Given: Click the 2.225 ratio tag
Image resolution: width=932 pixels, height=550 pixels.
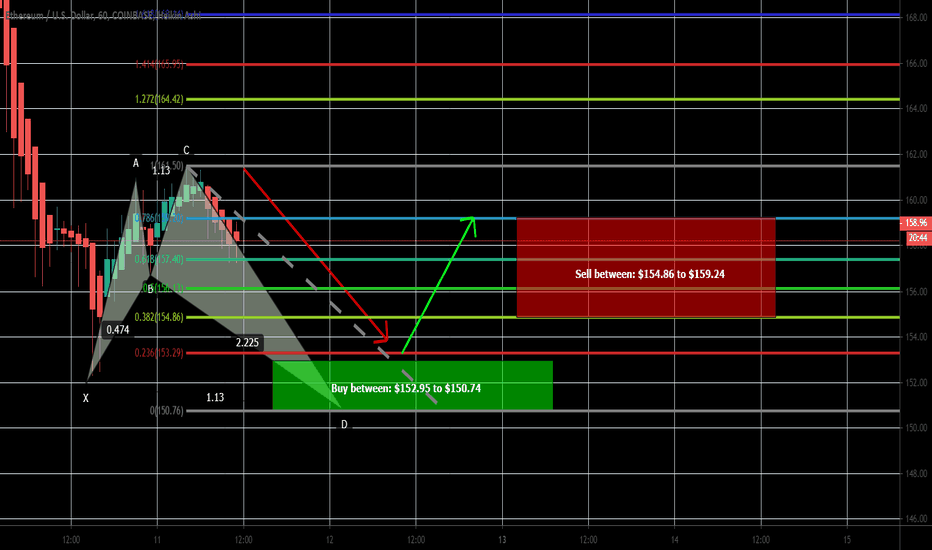Looking at the screenshot, I should coord(247,342).
